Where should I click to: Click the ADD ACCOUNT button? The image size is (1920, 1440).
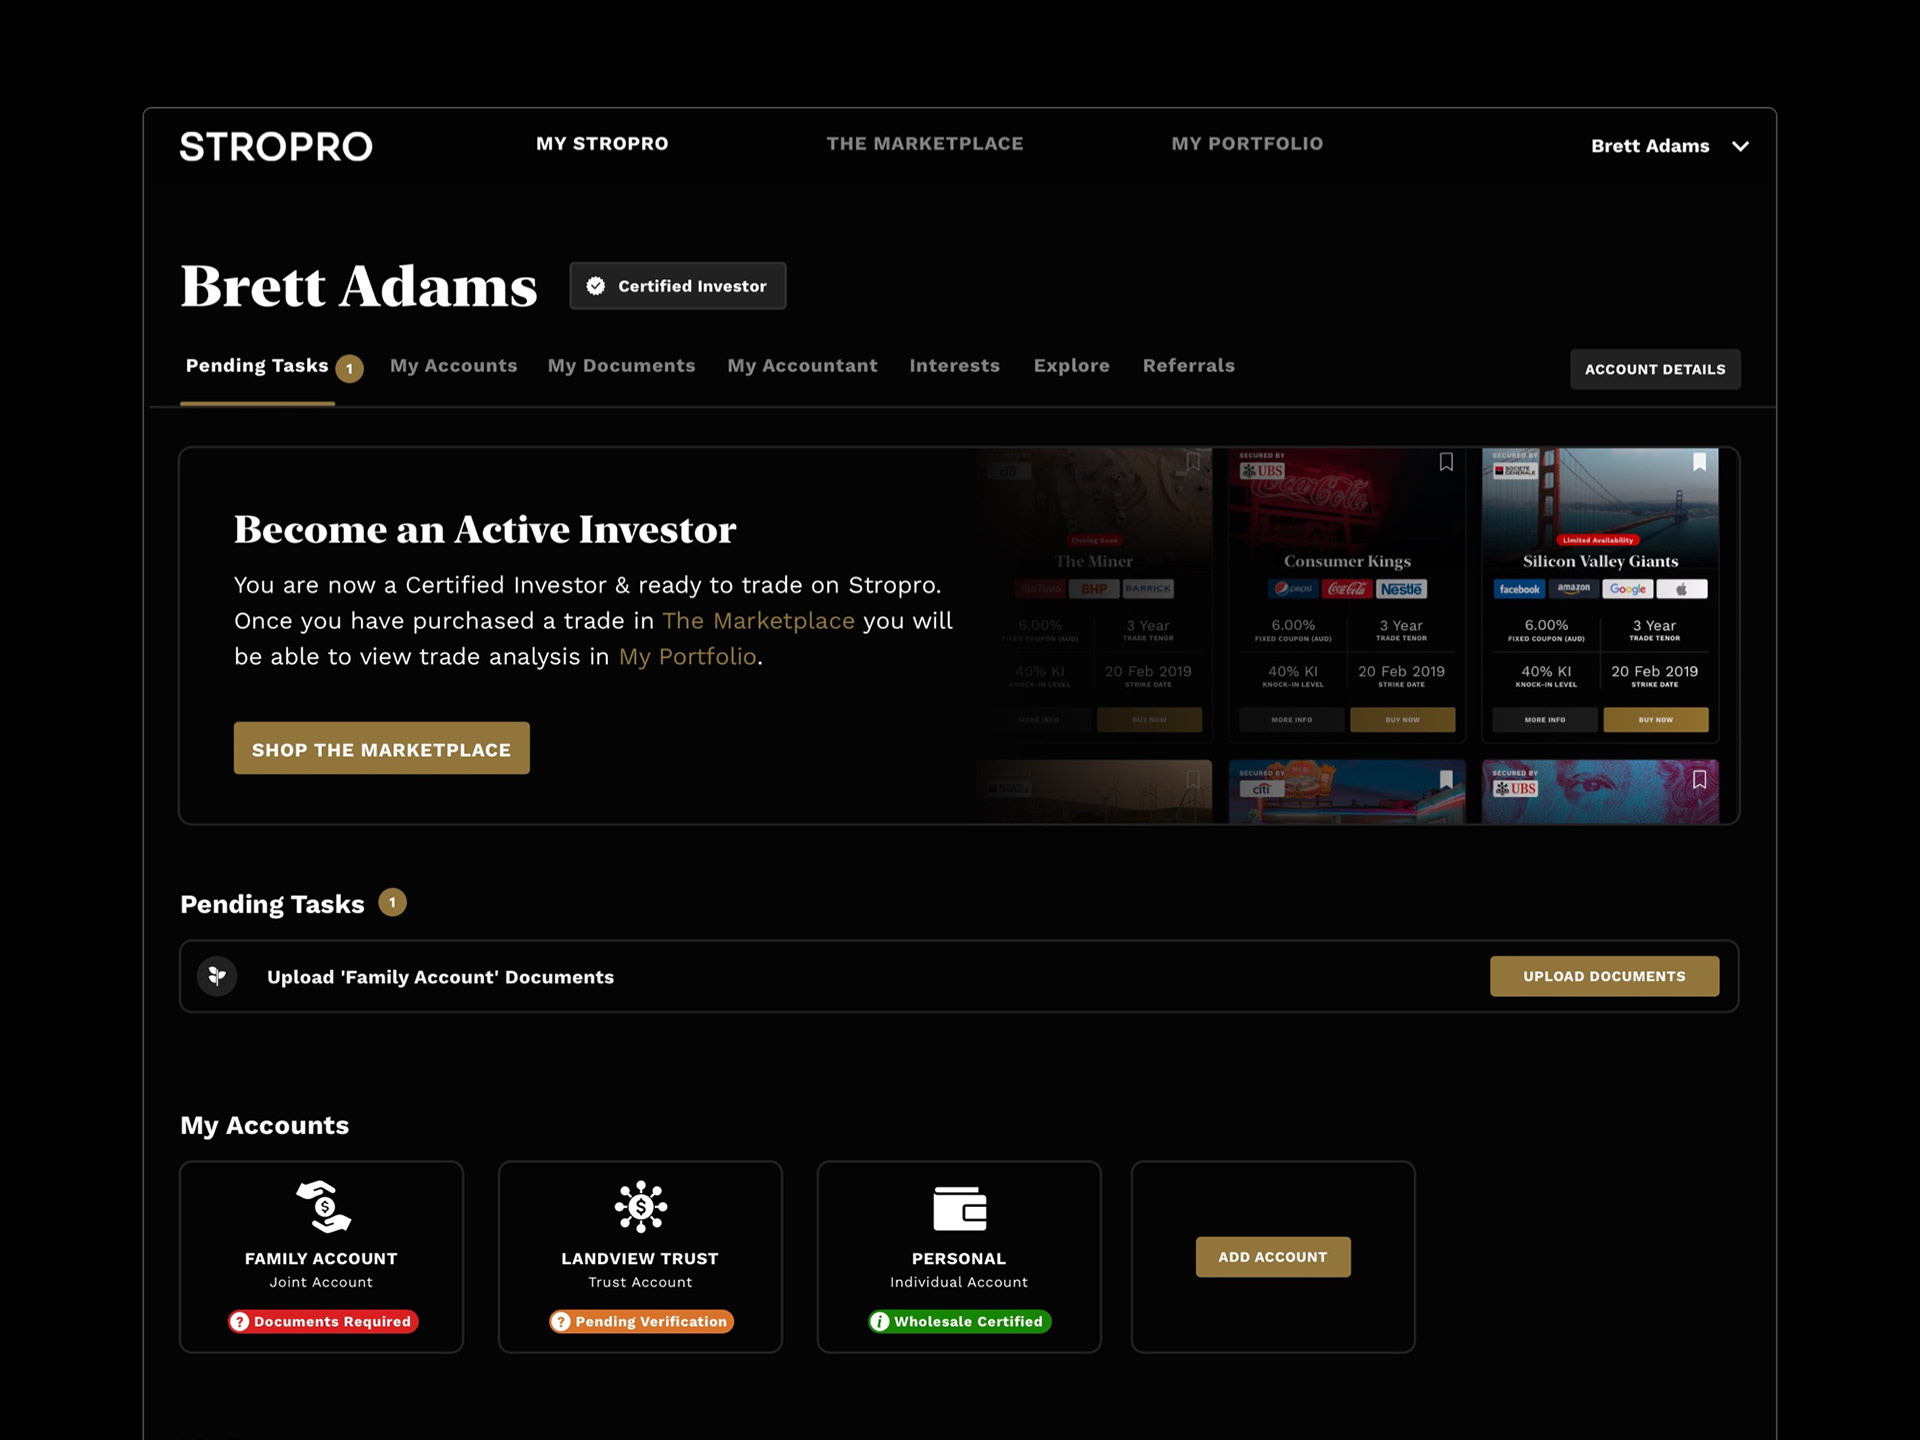[x=1273, y=1257]
